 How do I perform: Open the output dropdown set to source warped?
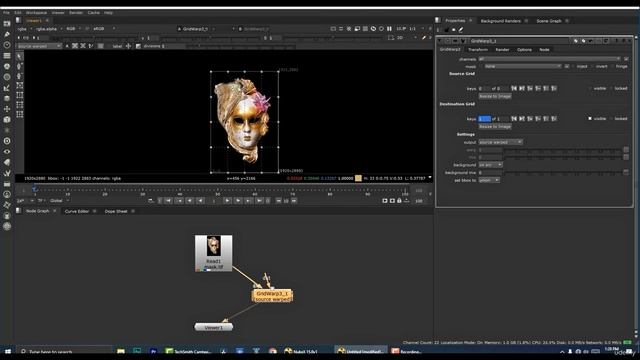pos(500,142)
